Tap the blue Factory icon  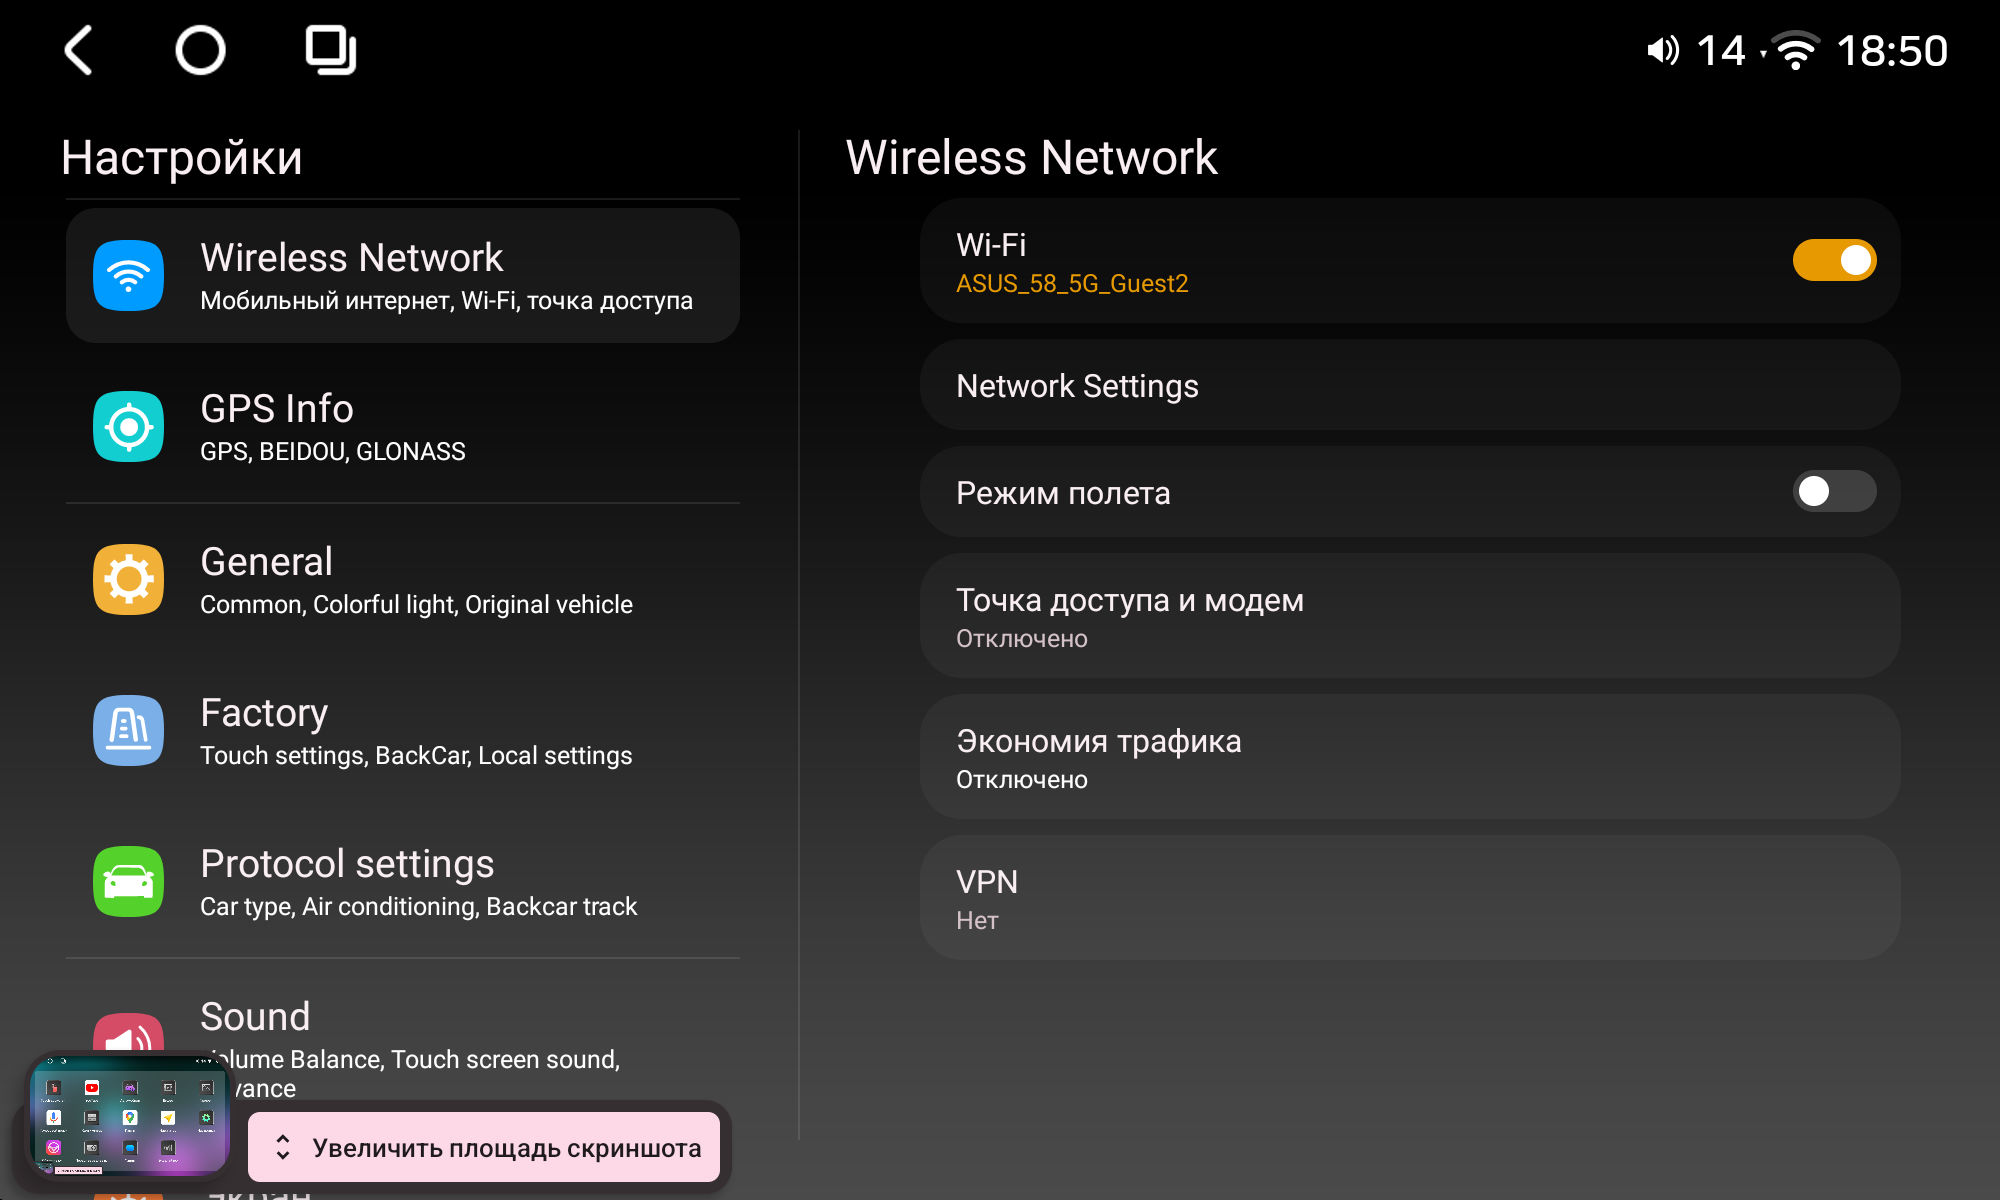(x=129, y=730)
